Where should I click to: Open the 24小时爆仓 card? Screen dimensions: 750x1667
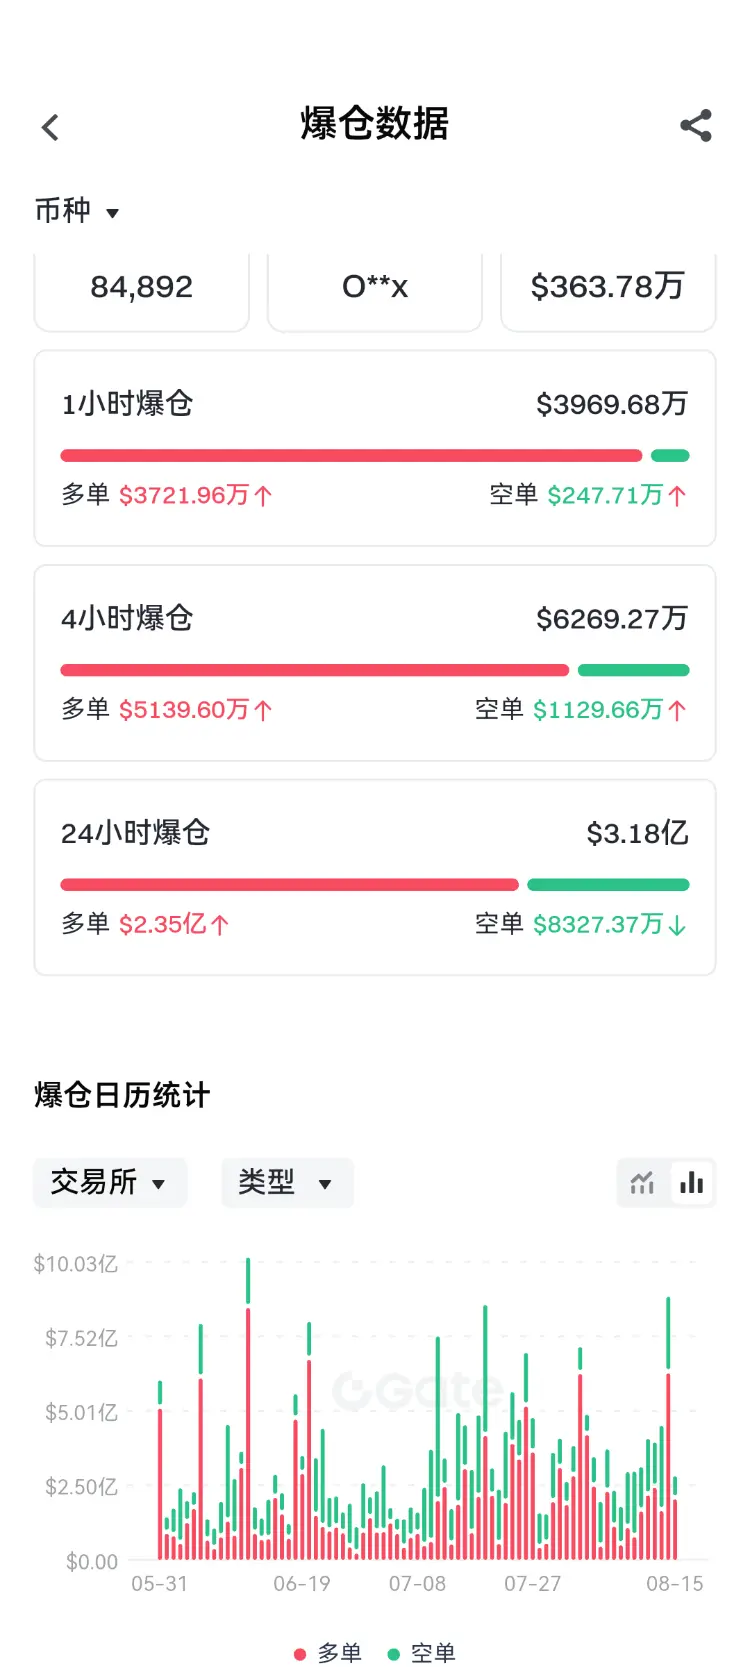coord(375,877)
